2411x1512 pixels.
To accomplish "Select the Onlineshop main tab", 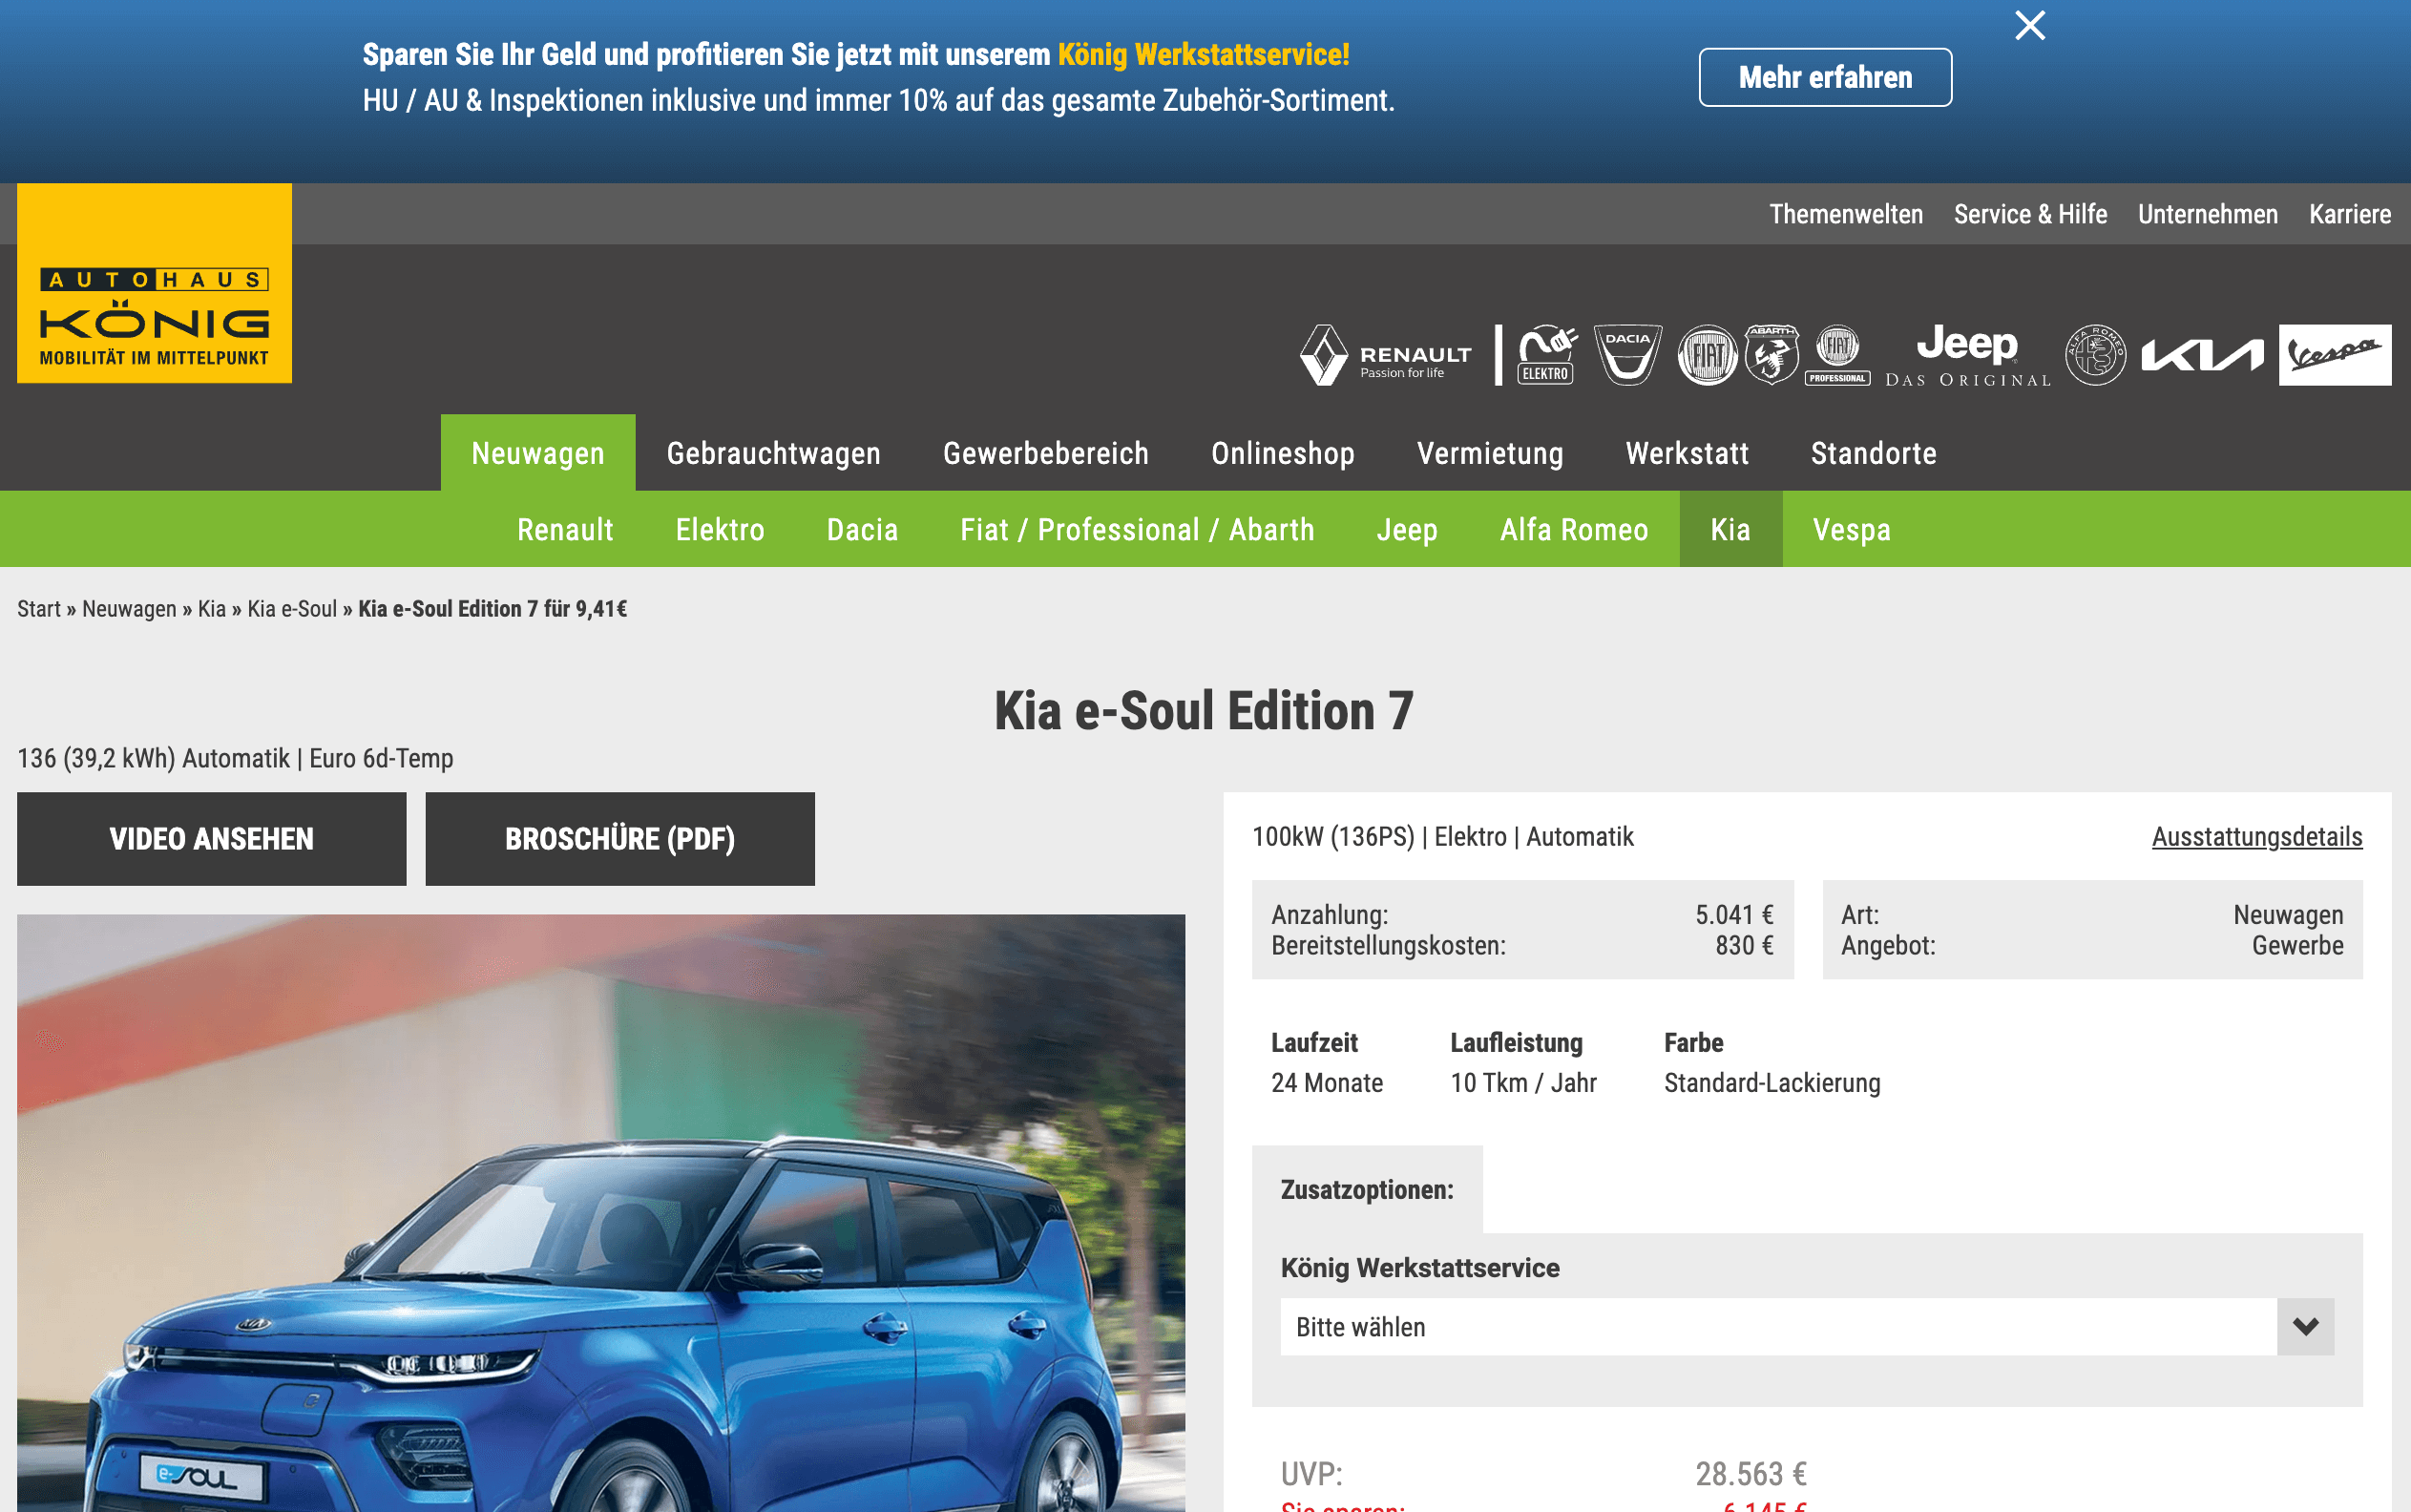I will pyautogui.click(x=1283, y=453).
